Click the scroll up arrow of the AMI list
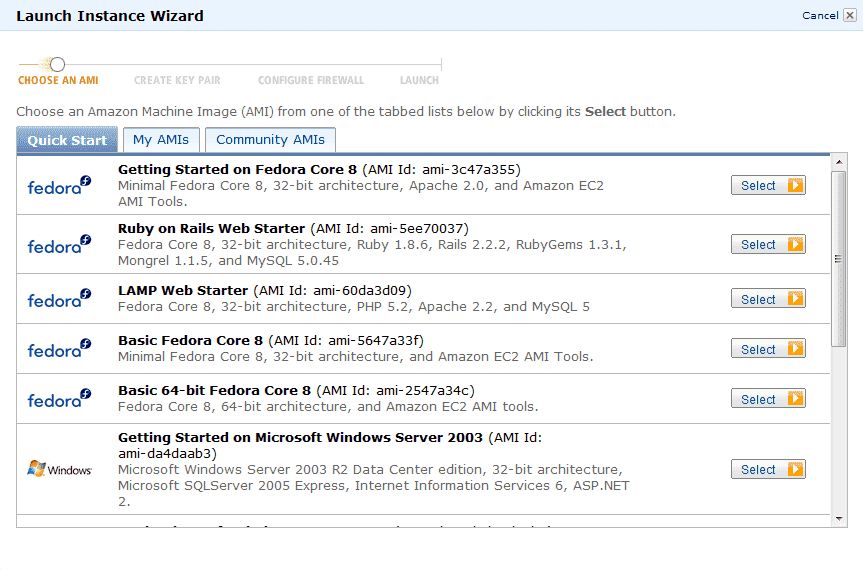 coord(839,162)
